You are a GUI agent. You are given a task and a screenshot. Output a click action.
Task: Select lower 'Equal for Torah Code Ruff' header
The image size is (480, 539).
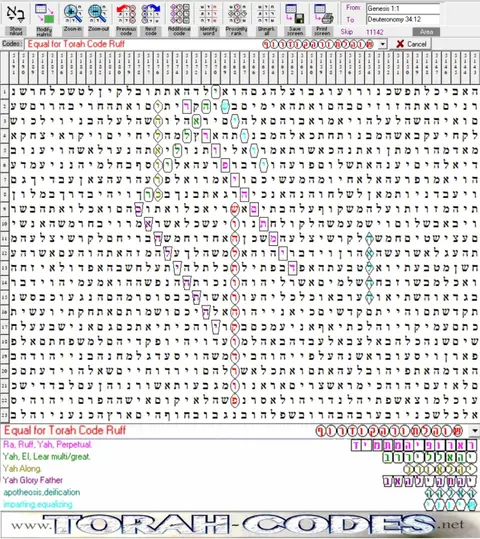65,430
